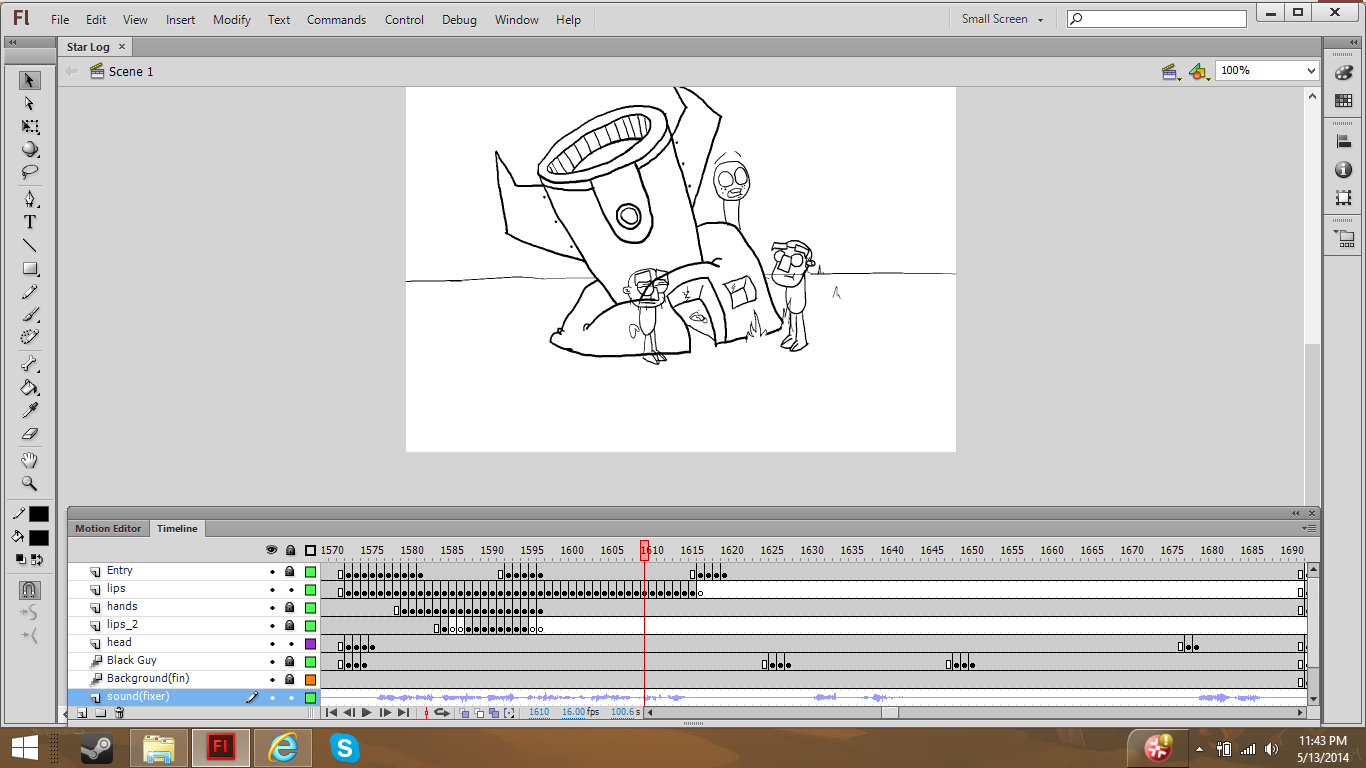Select the Zoom magnifier tool
The width and height of the screenshot is (1366, 768).
tap(30, 483)
